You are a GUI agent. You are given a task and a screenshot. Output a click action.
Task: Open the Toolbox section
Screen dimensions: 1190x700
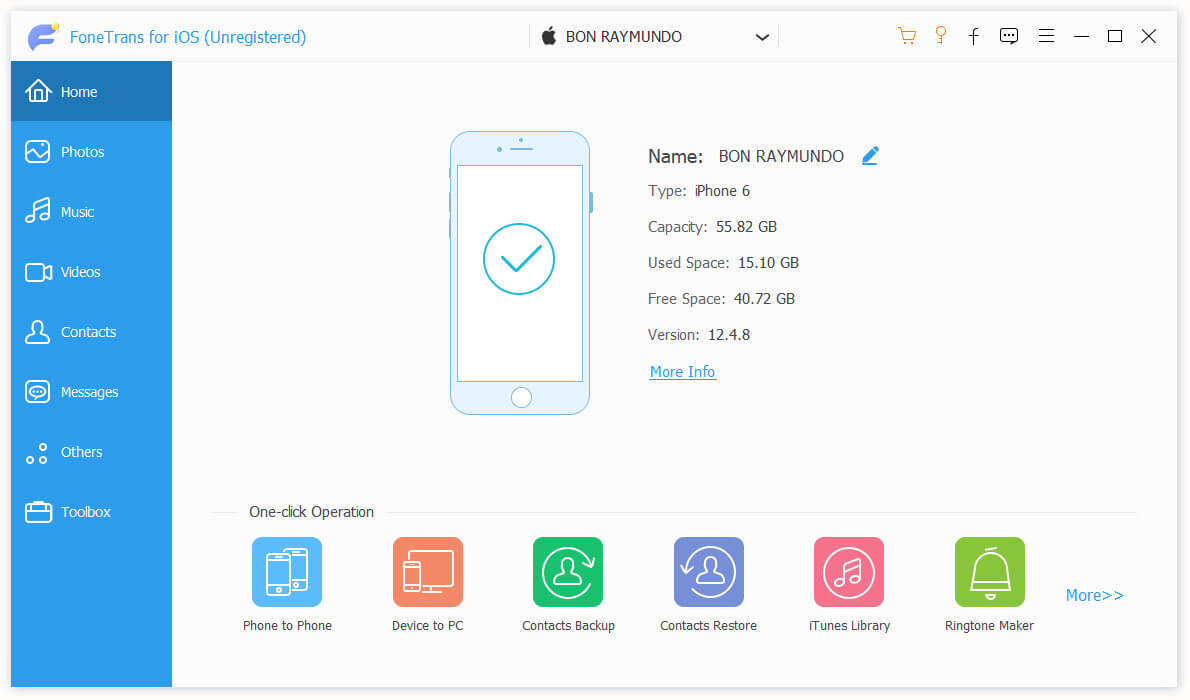pyautogui.click(x=91, y=512)
